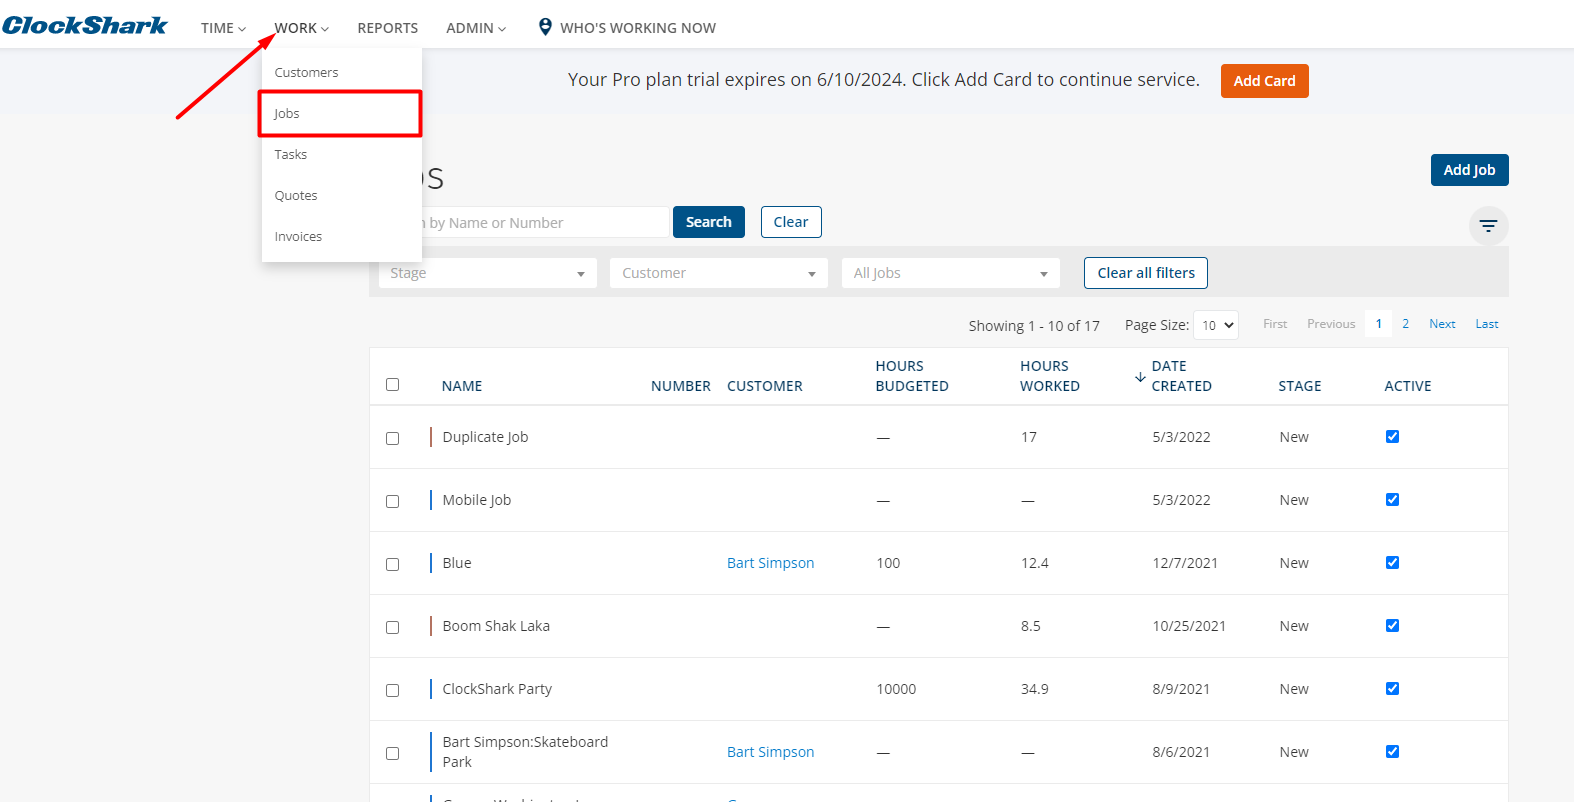Select Tasks from Work menu
Image resolution: width=1574 pixels, height=802 pixels.
pos(341,154)
